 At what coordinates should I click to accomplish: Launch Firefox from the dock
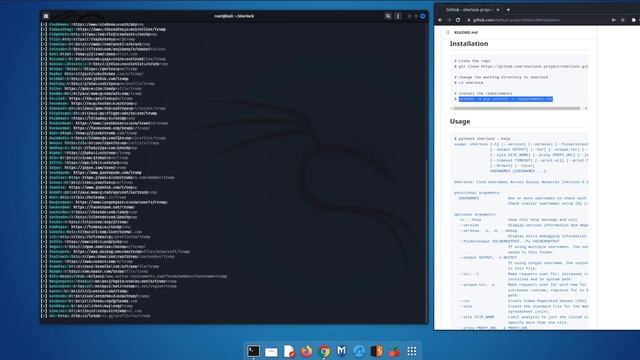[x=307, y=351]
